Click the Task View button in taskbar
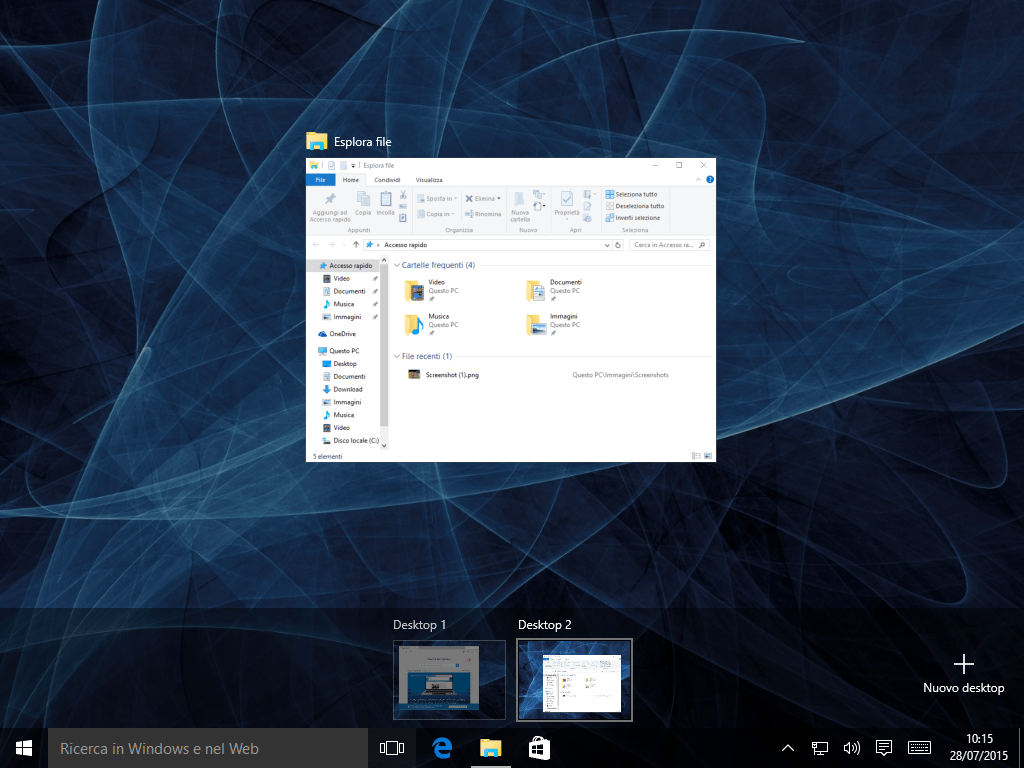 pyautogui.click(x=391, y=748)
